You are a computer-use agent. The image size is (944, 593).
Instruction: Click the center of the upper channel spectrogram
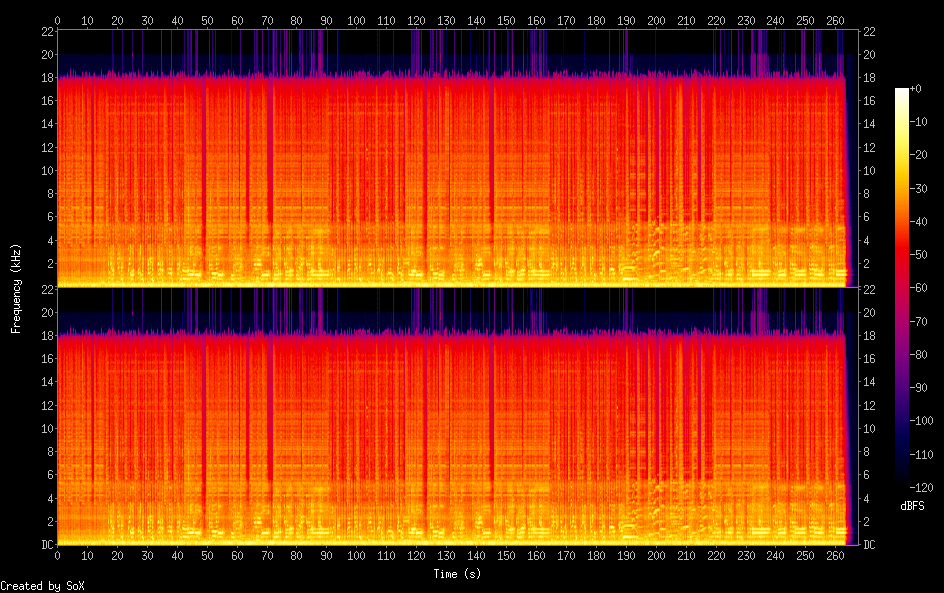point(457,158)
